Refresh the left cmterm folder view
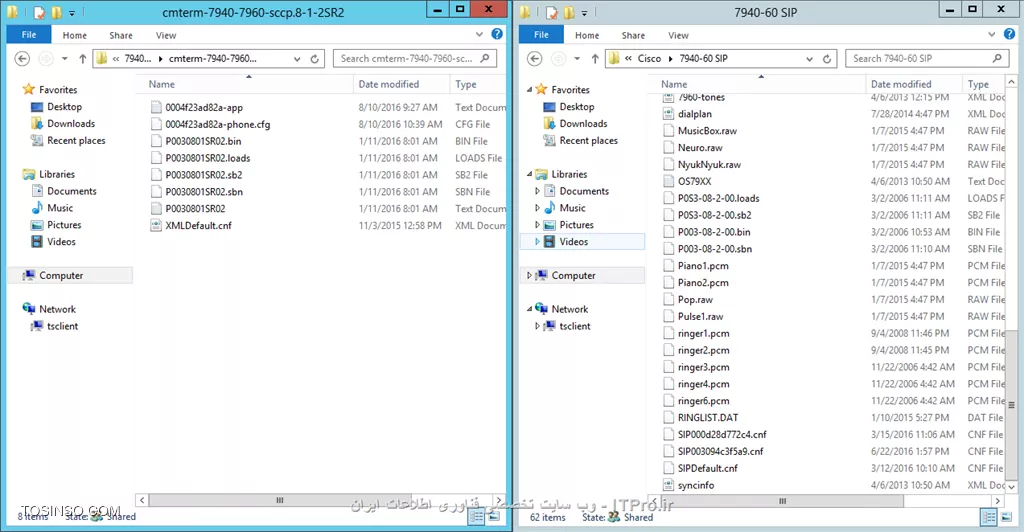The height and width of the screenshot is (532, 1024). click(x=314, y=59)
